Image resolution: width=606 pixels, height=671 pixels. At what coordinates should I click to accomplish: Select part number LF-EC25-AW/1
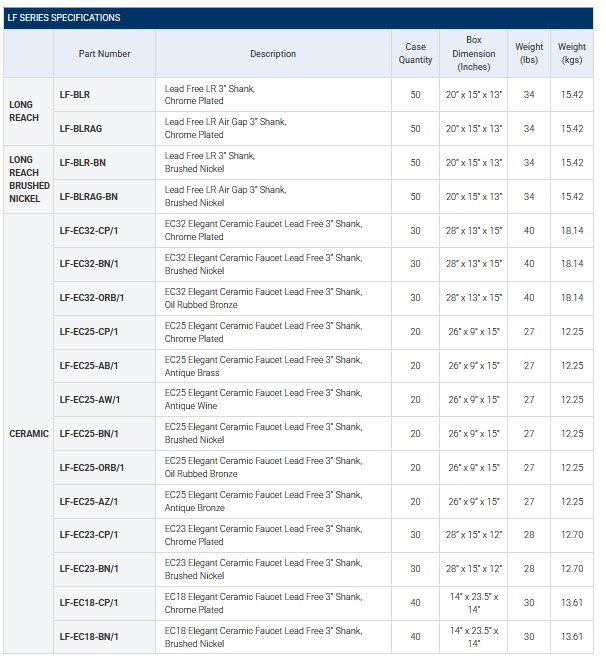point(89,400)
